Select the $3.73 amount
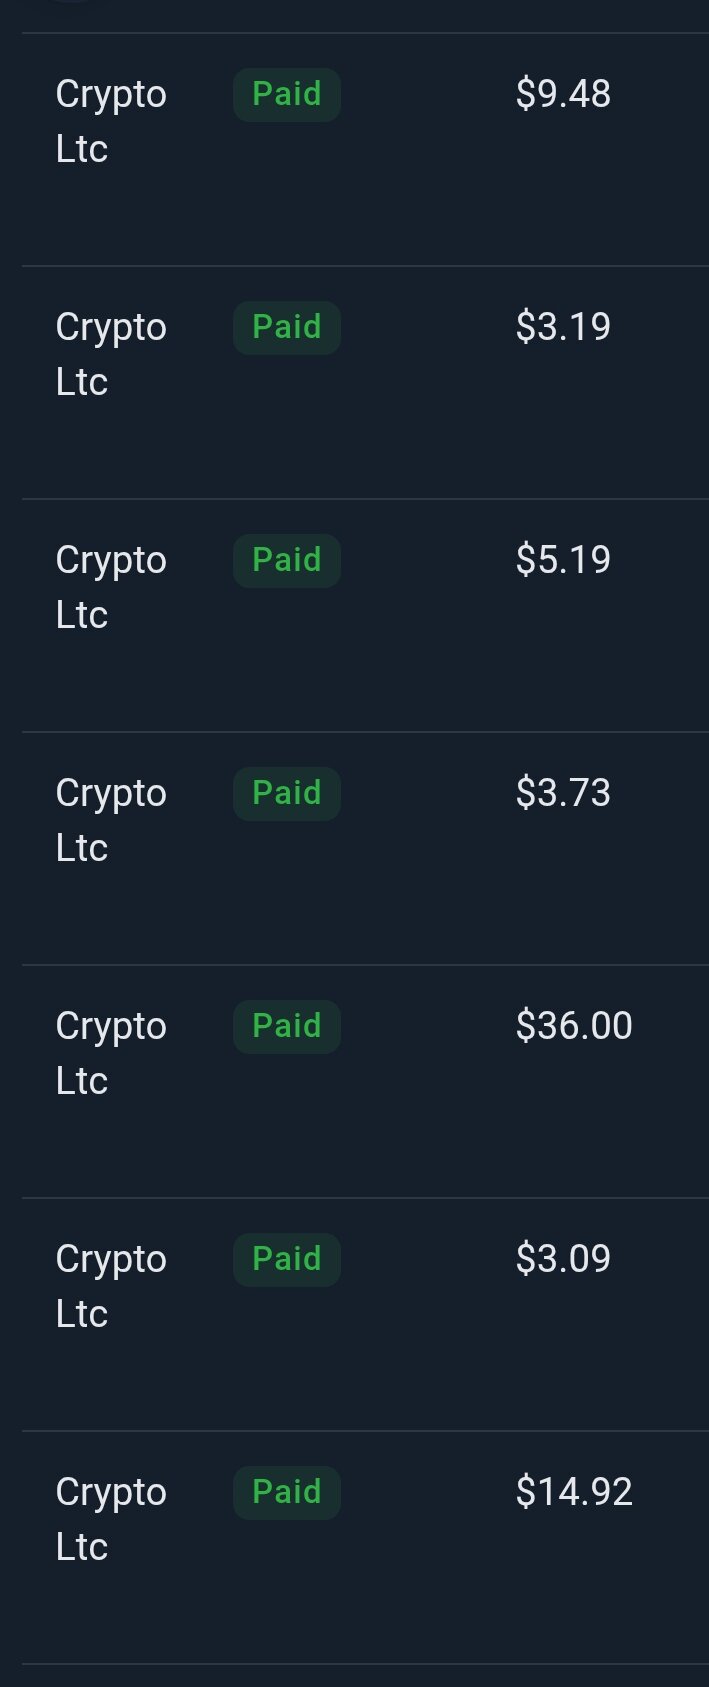709x1687 pixels. click(x=563, y=793)
